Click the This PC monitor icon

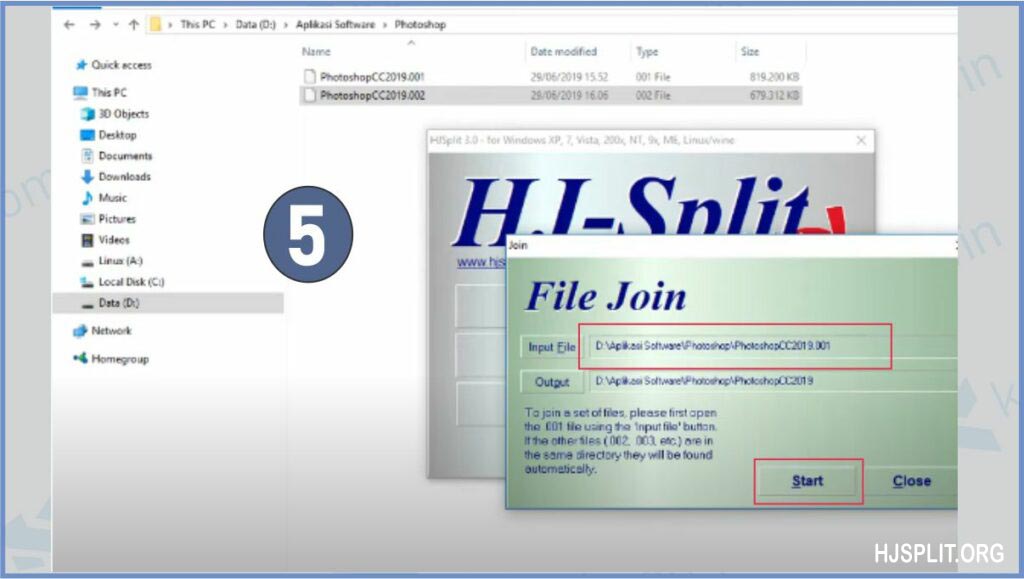80,93
